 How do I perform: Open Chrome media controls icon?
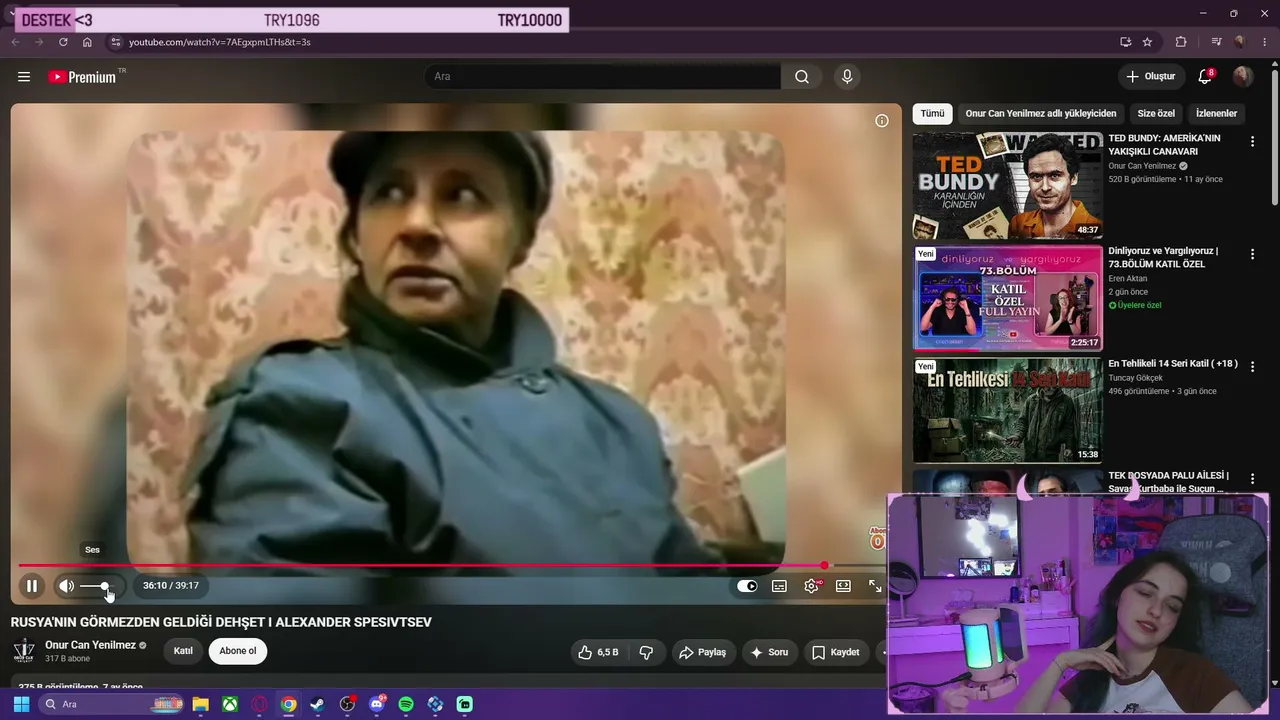click(x=1216, y=42)
